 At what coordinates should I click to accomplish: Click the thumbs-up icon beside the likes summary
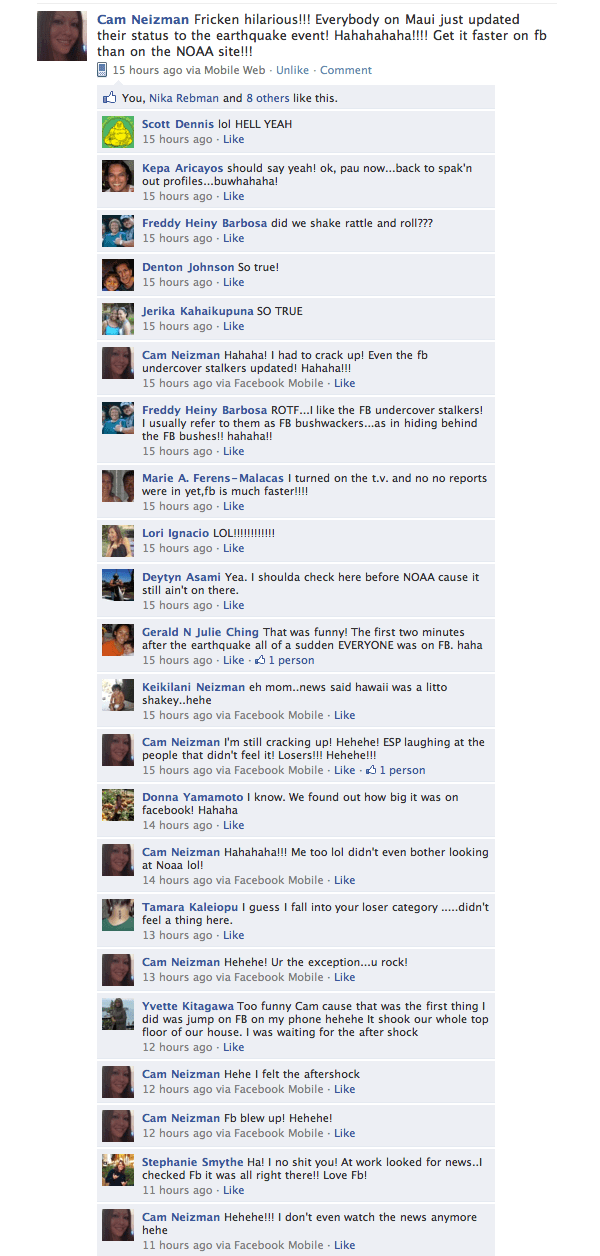(x=110, y=98)
